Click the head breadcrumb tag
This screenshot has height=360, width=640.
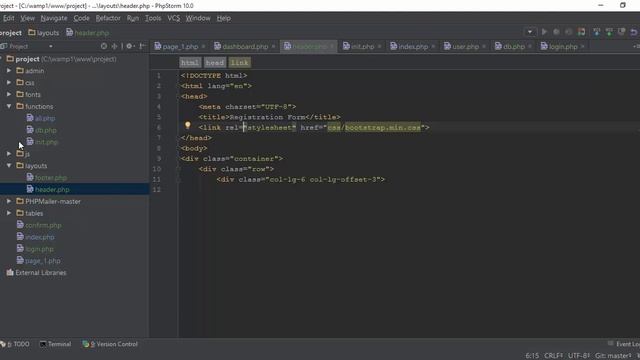pos(215,62)
